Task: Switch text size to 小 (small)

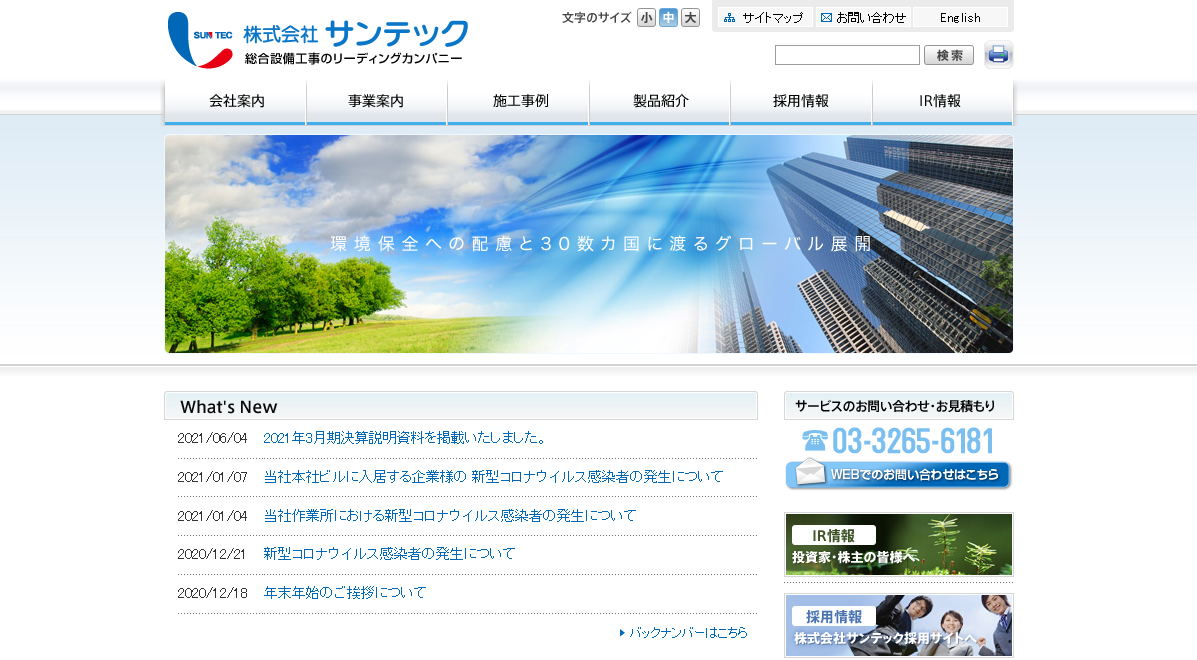Action: [645, 17]
